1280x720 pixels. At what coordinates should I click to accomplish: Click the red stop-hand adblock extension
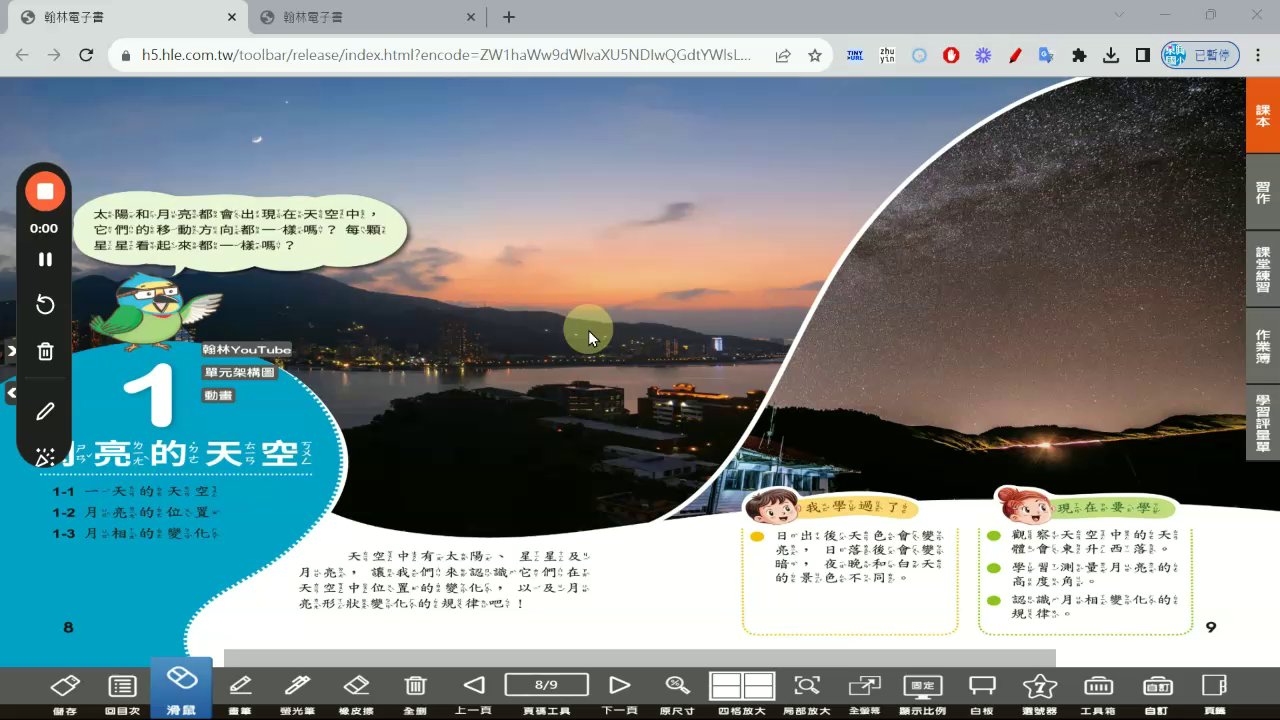click(951, 56)
